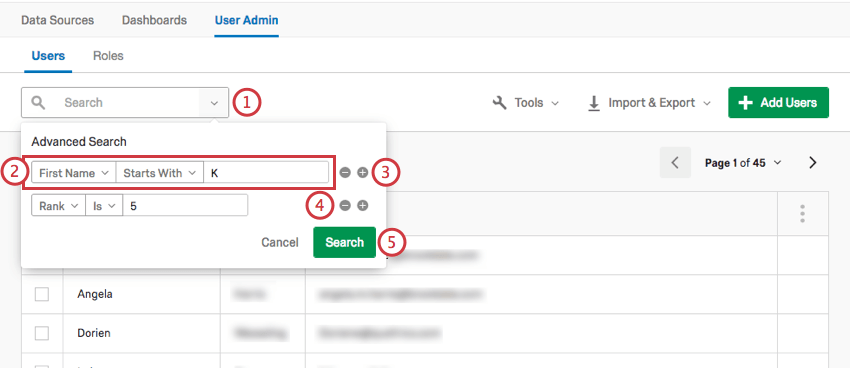Remove the First Name filter row with the minus icon
This screenshot has height=368, width=850.
tap(345, 173)
